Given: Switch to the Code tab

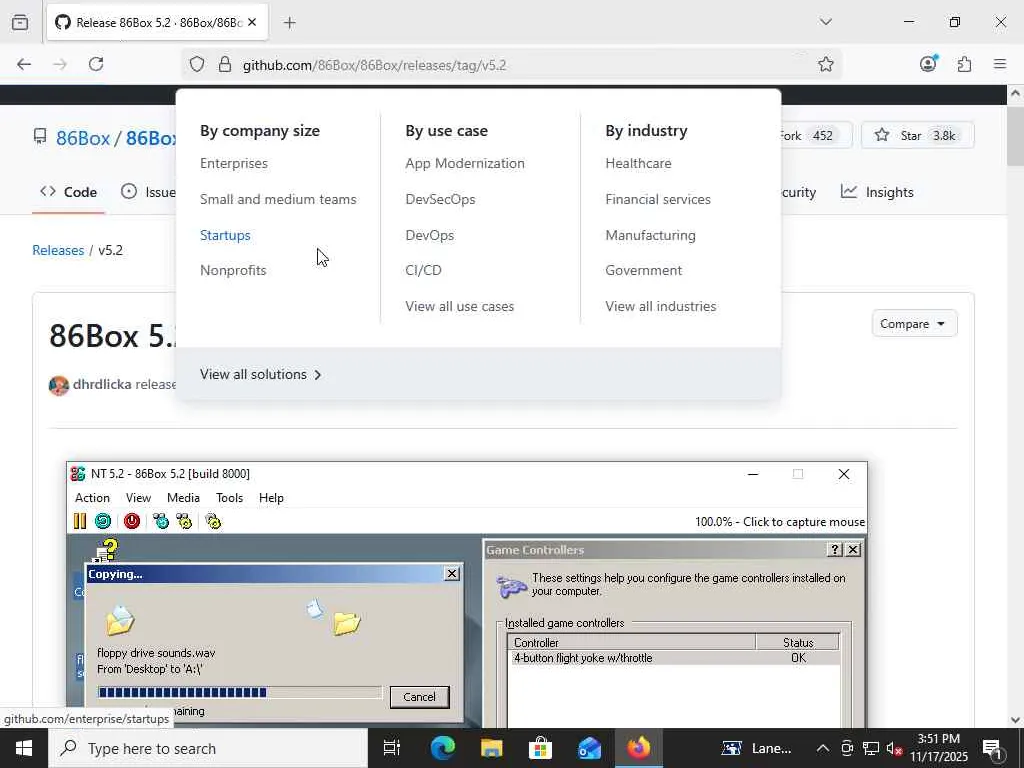Looking at the screenshot, I should click(x=69, y=192).
